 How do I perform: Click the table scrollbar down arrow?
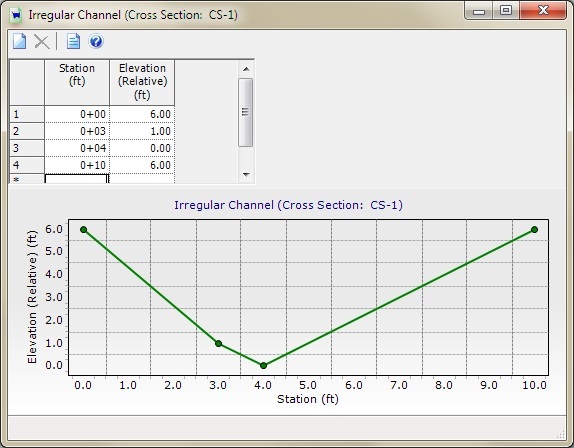246,174
